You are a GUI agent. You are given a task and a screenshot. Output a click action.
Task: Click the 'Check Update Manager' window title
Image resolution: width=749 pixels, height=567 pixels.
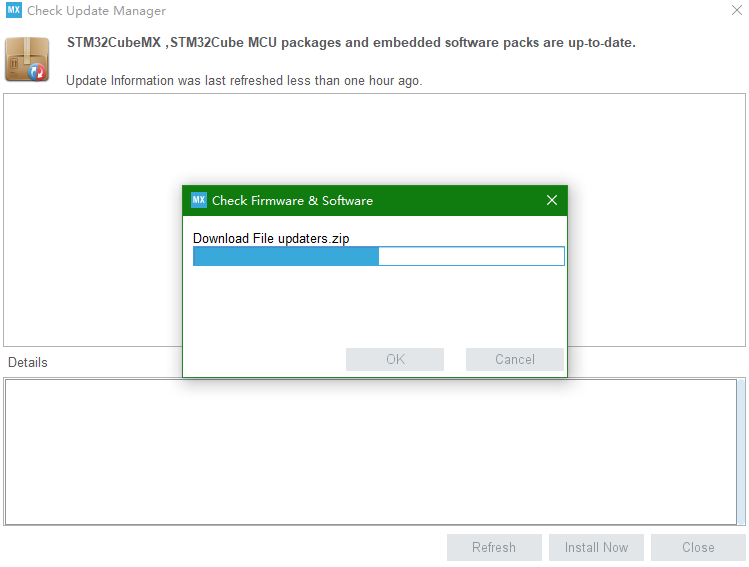(96, 11)
